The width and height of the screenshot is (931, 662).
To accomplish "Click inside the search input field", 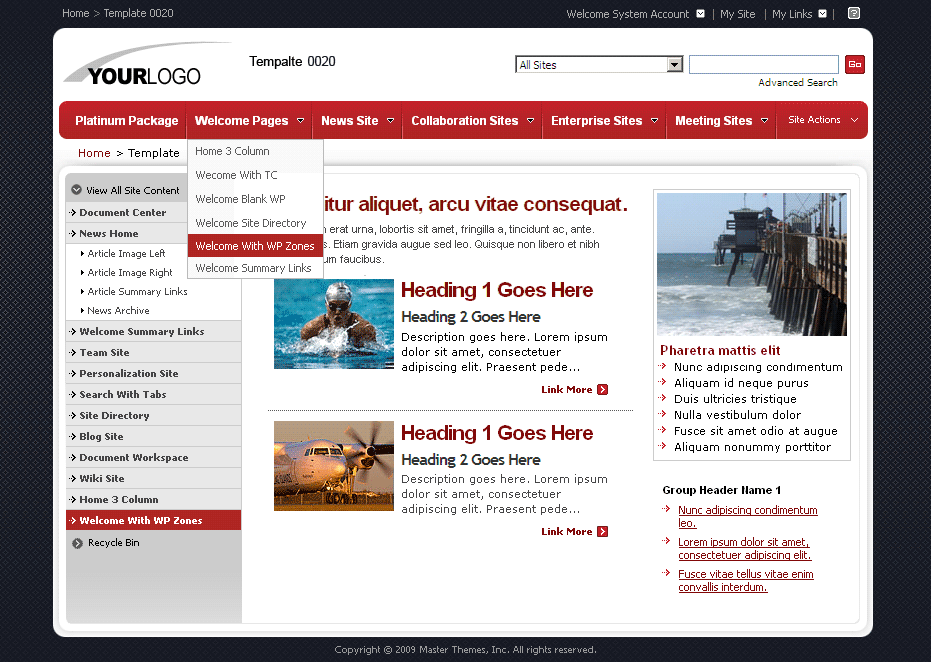I will (x=763, y=63).
